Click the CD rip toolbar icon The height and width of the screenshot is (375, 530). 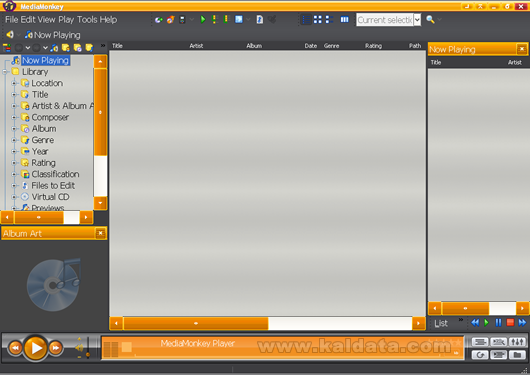click(x=159, y=20)
